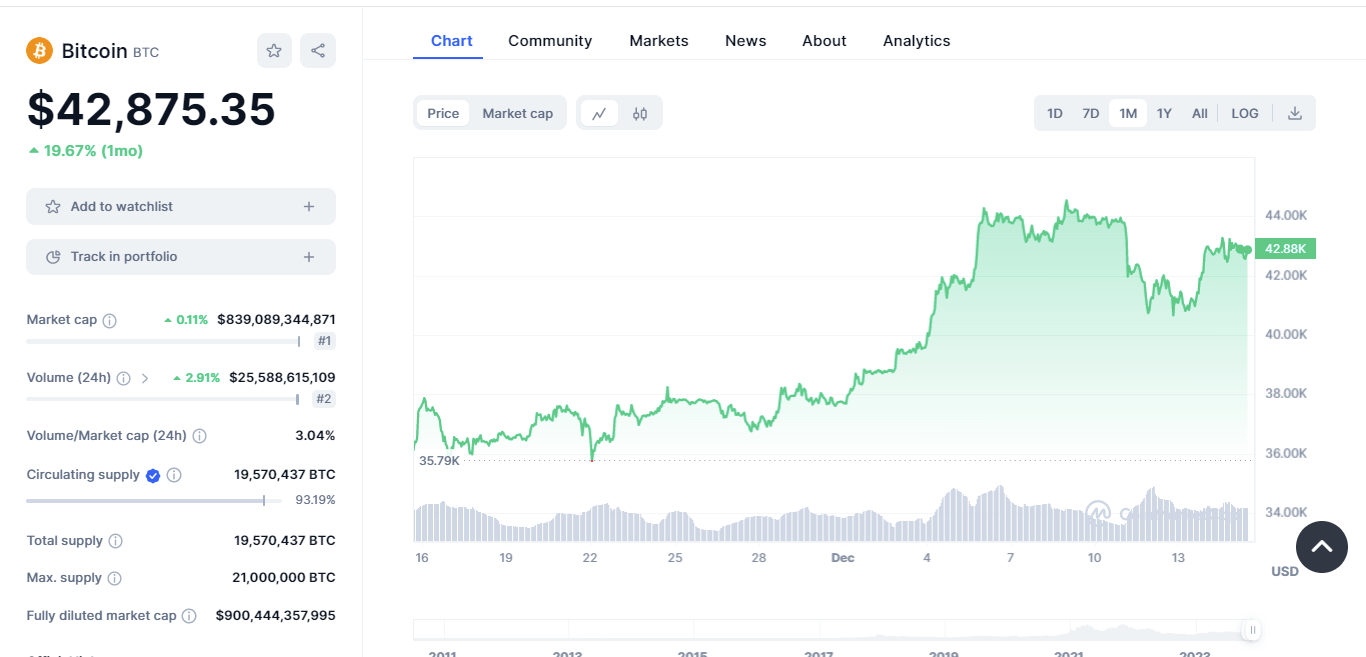This screenshot has width=1366, height=657.
Task: Click the #2 volume rank badge
Action: pos(324,400)
